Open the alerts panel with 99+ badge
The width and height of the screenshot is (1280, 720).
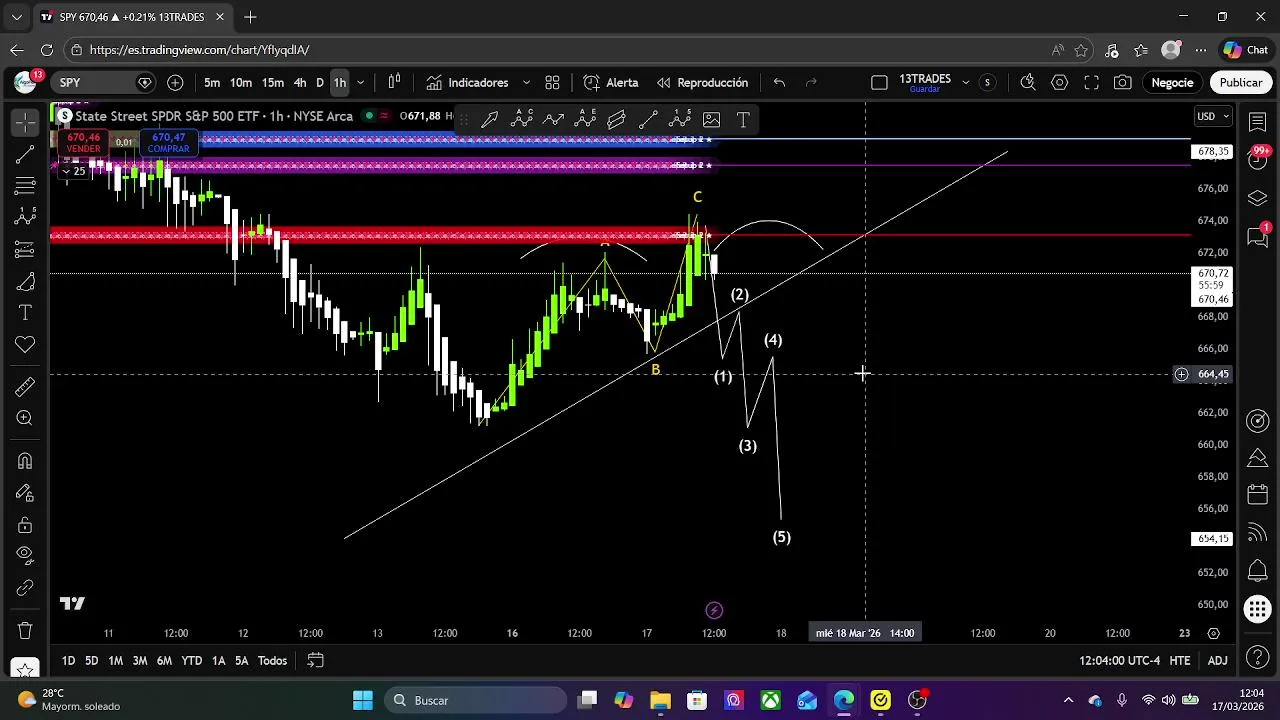[1258, 160]
